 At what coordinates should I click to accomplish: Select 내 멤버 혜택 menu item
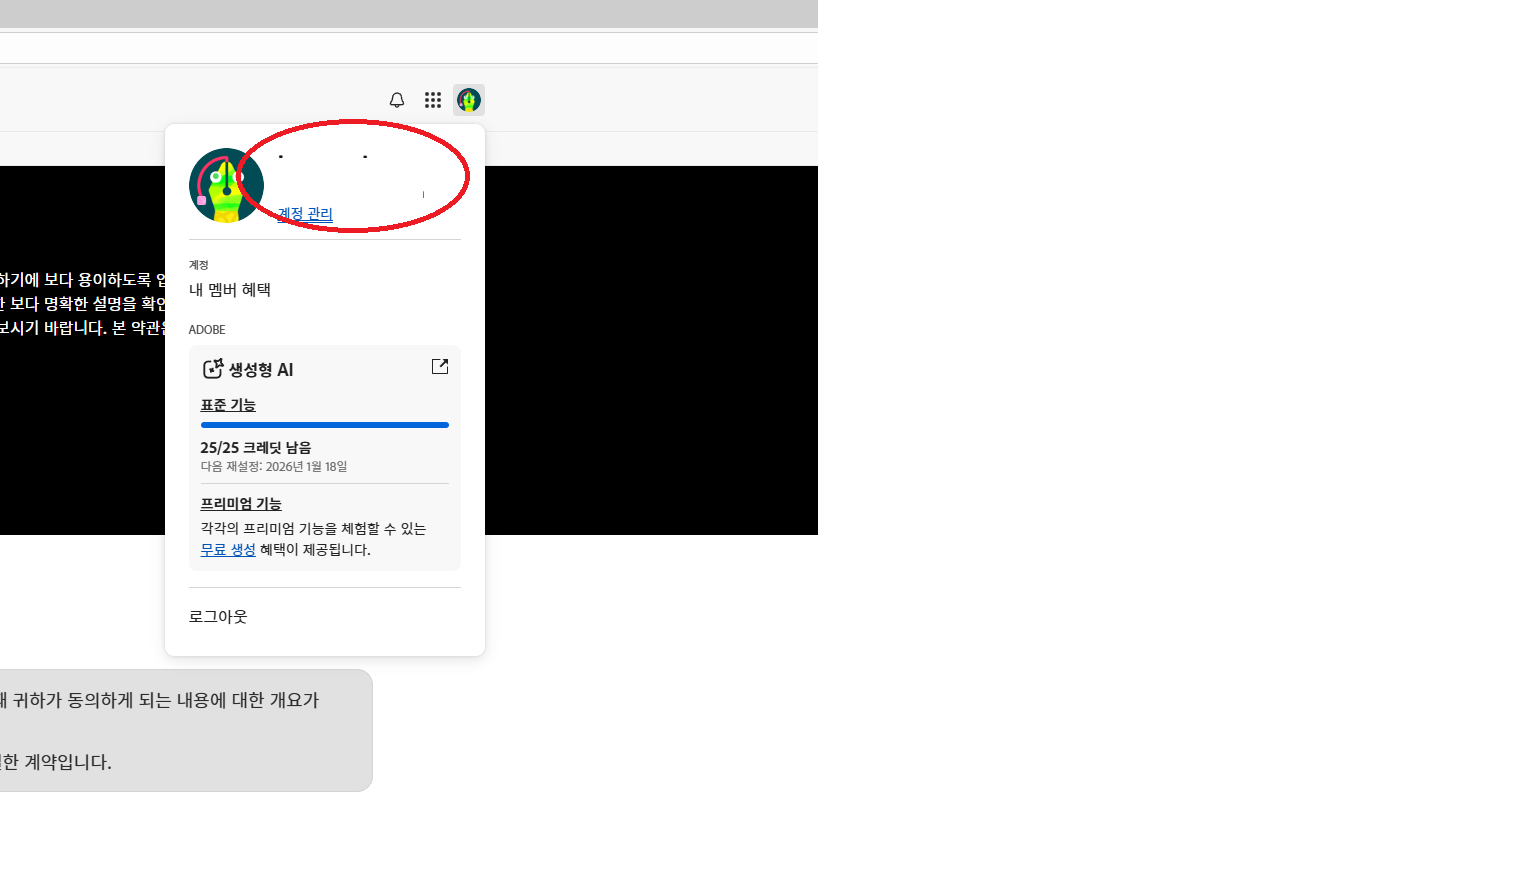(230, 290)
